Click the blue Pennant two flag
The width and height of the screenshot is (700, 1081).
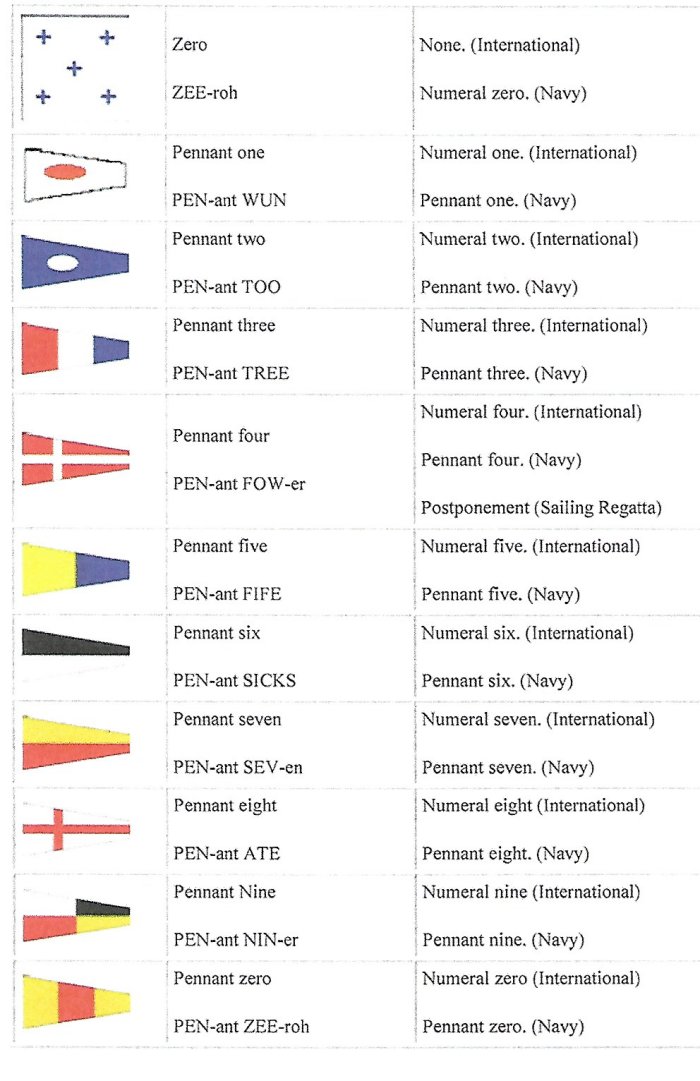(75, 262)
